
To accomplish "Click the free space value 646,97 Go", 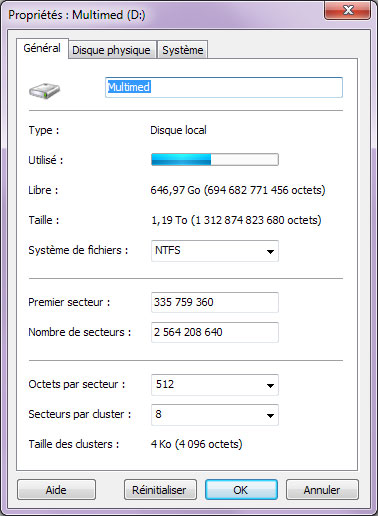I will click(238, 190).
